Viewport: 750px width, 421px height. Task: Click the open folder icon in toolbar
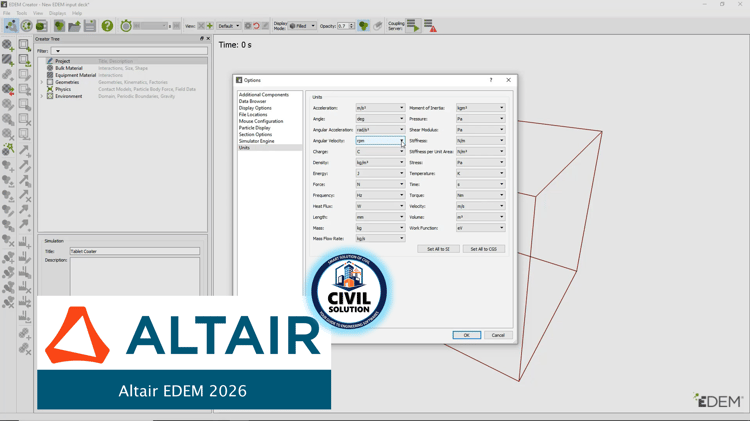(75, 26)
